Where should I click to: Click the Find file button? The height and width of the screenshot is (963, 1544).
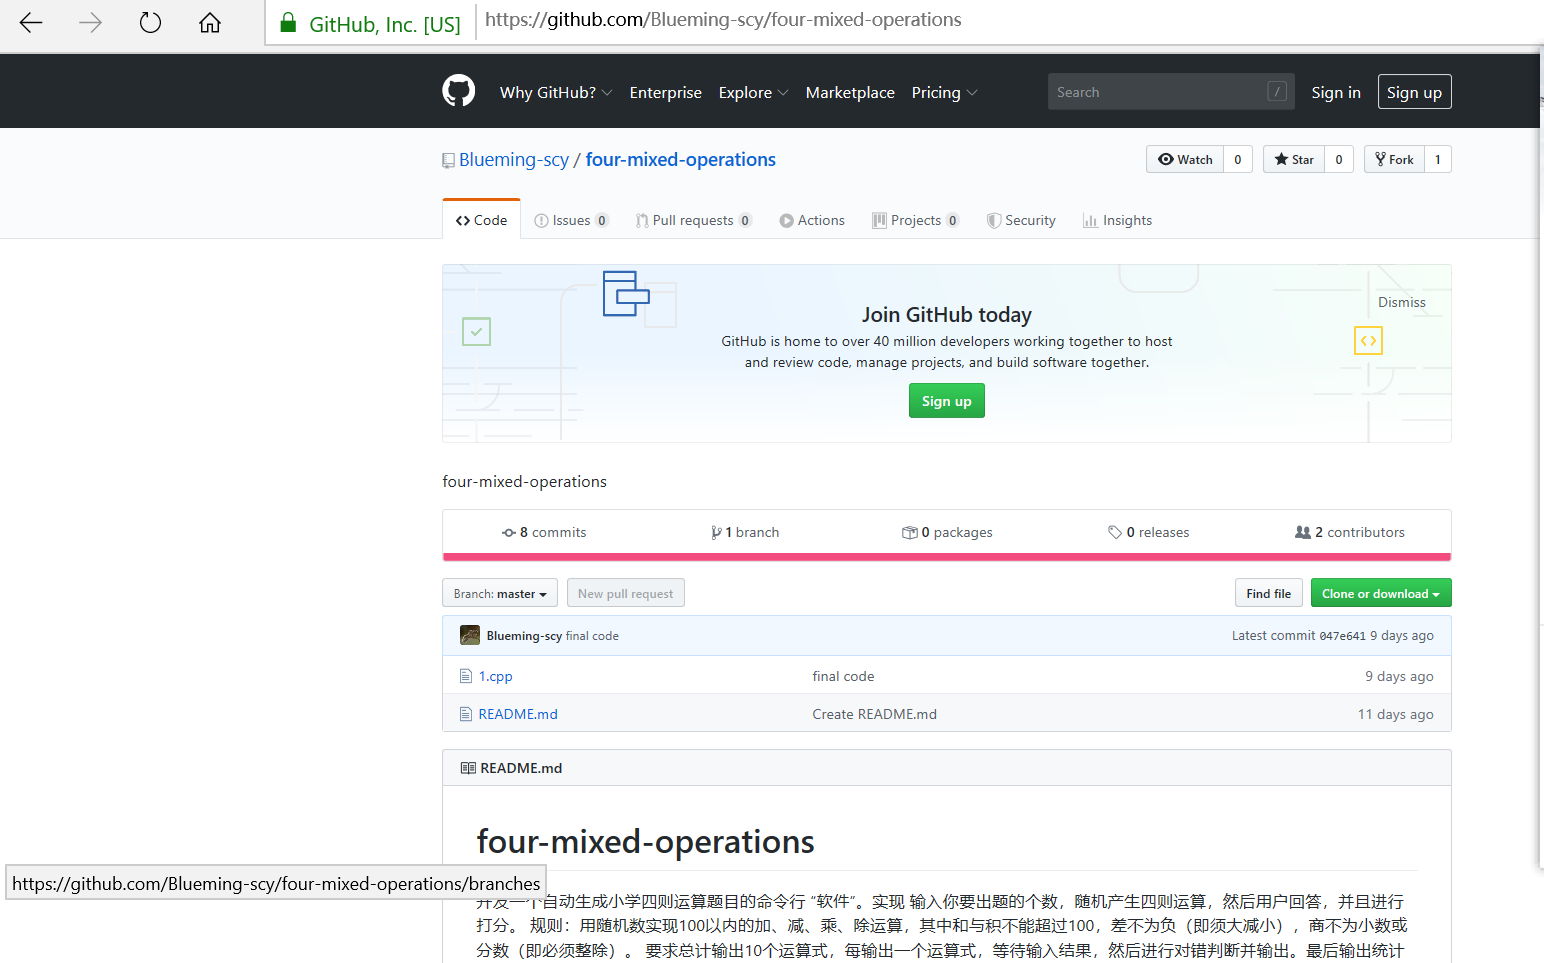[x=1269, y=593]
